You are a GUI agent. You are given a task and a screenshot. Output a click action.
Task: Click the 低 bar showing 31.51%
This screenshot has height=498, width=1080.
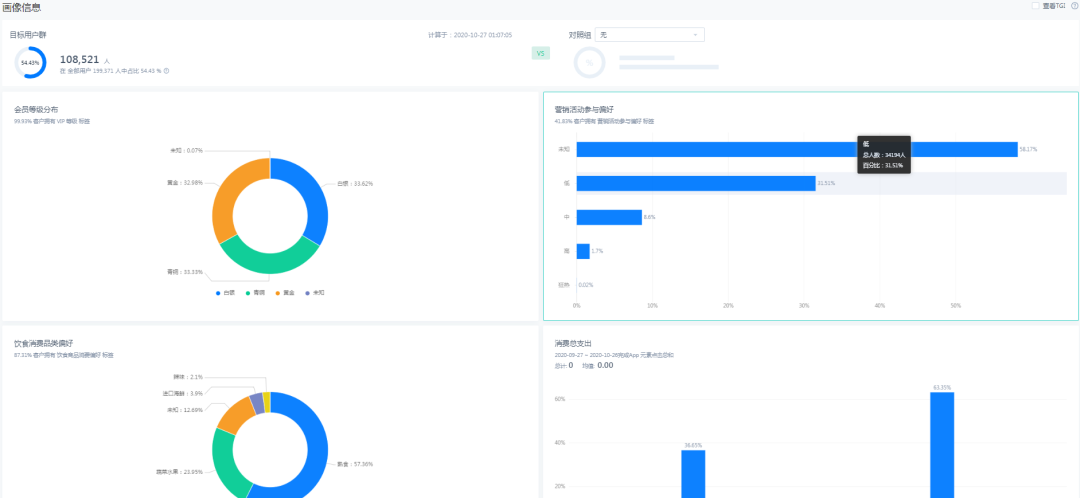pyautogui.click(x=696, y=183)
